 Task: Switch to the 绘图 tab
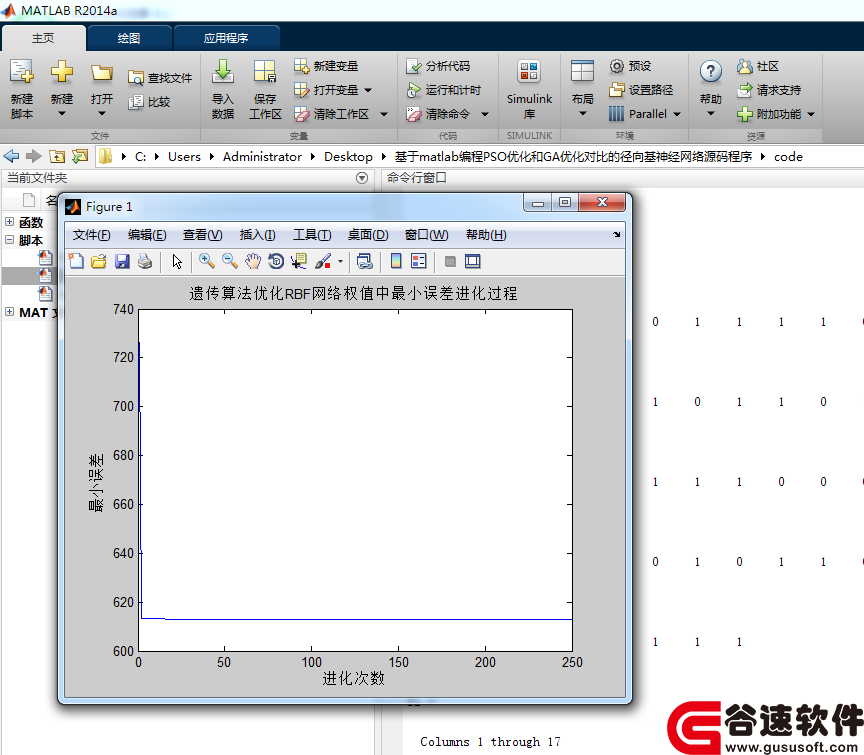[129, 38]
